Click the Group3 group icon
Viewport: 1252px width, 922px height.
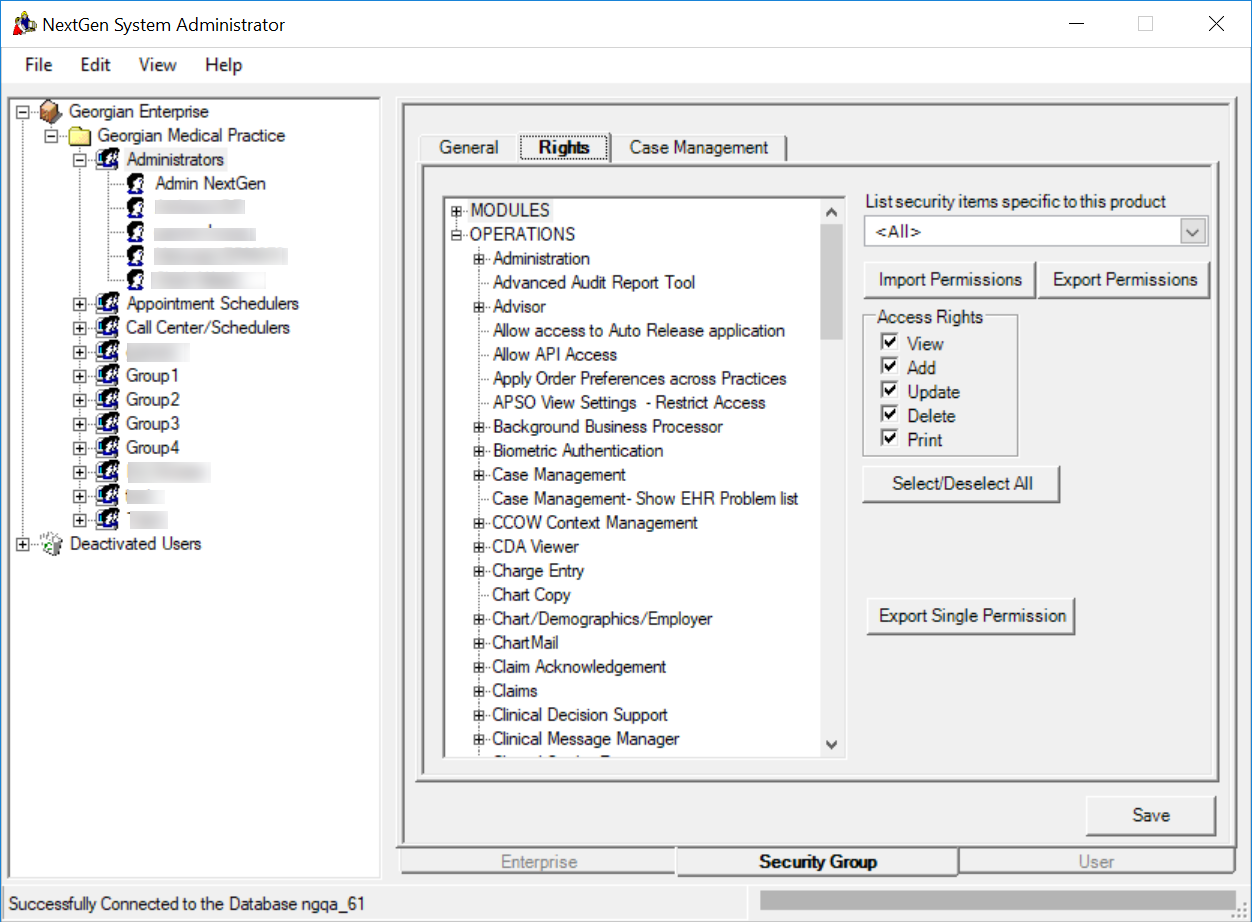108,424
